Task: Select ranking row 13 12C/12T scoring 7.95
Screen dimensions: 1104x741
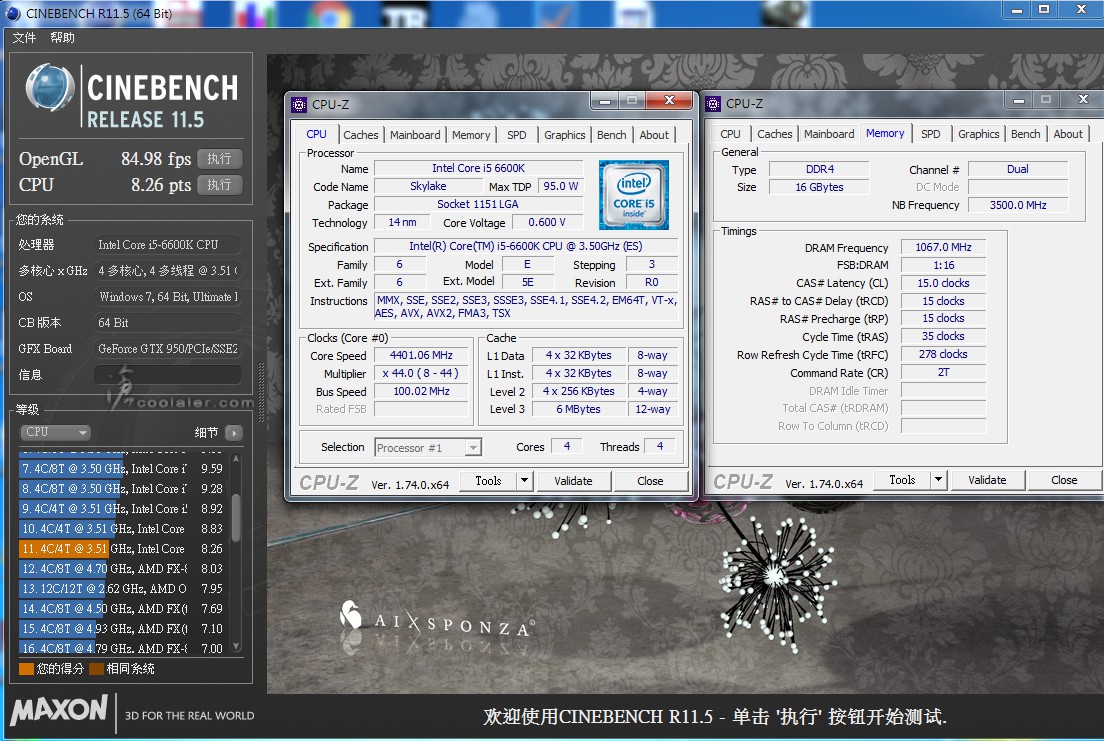Action: 122,589
